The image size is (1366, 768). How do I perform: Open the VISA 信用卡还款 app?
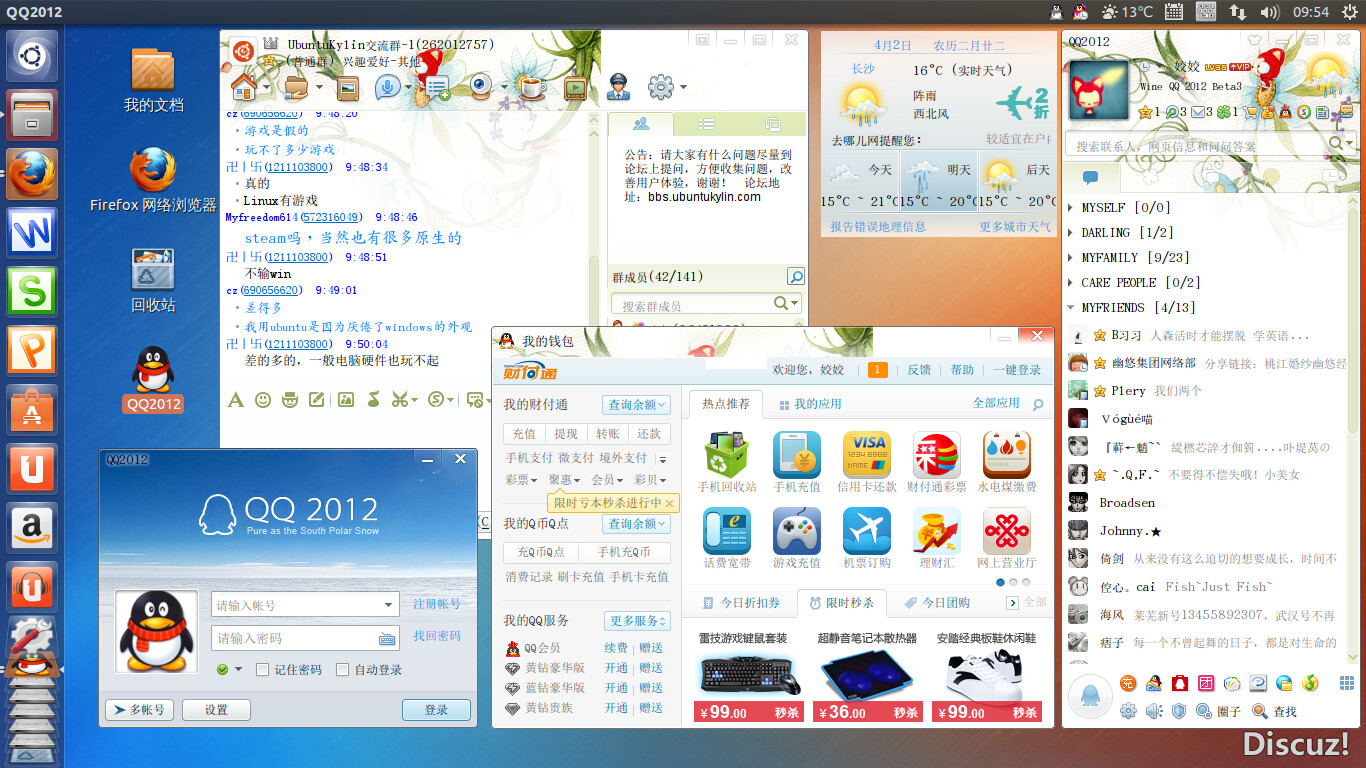[867, 455]
